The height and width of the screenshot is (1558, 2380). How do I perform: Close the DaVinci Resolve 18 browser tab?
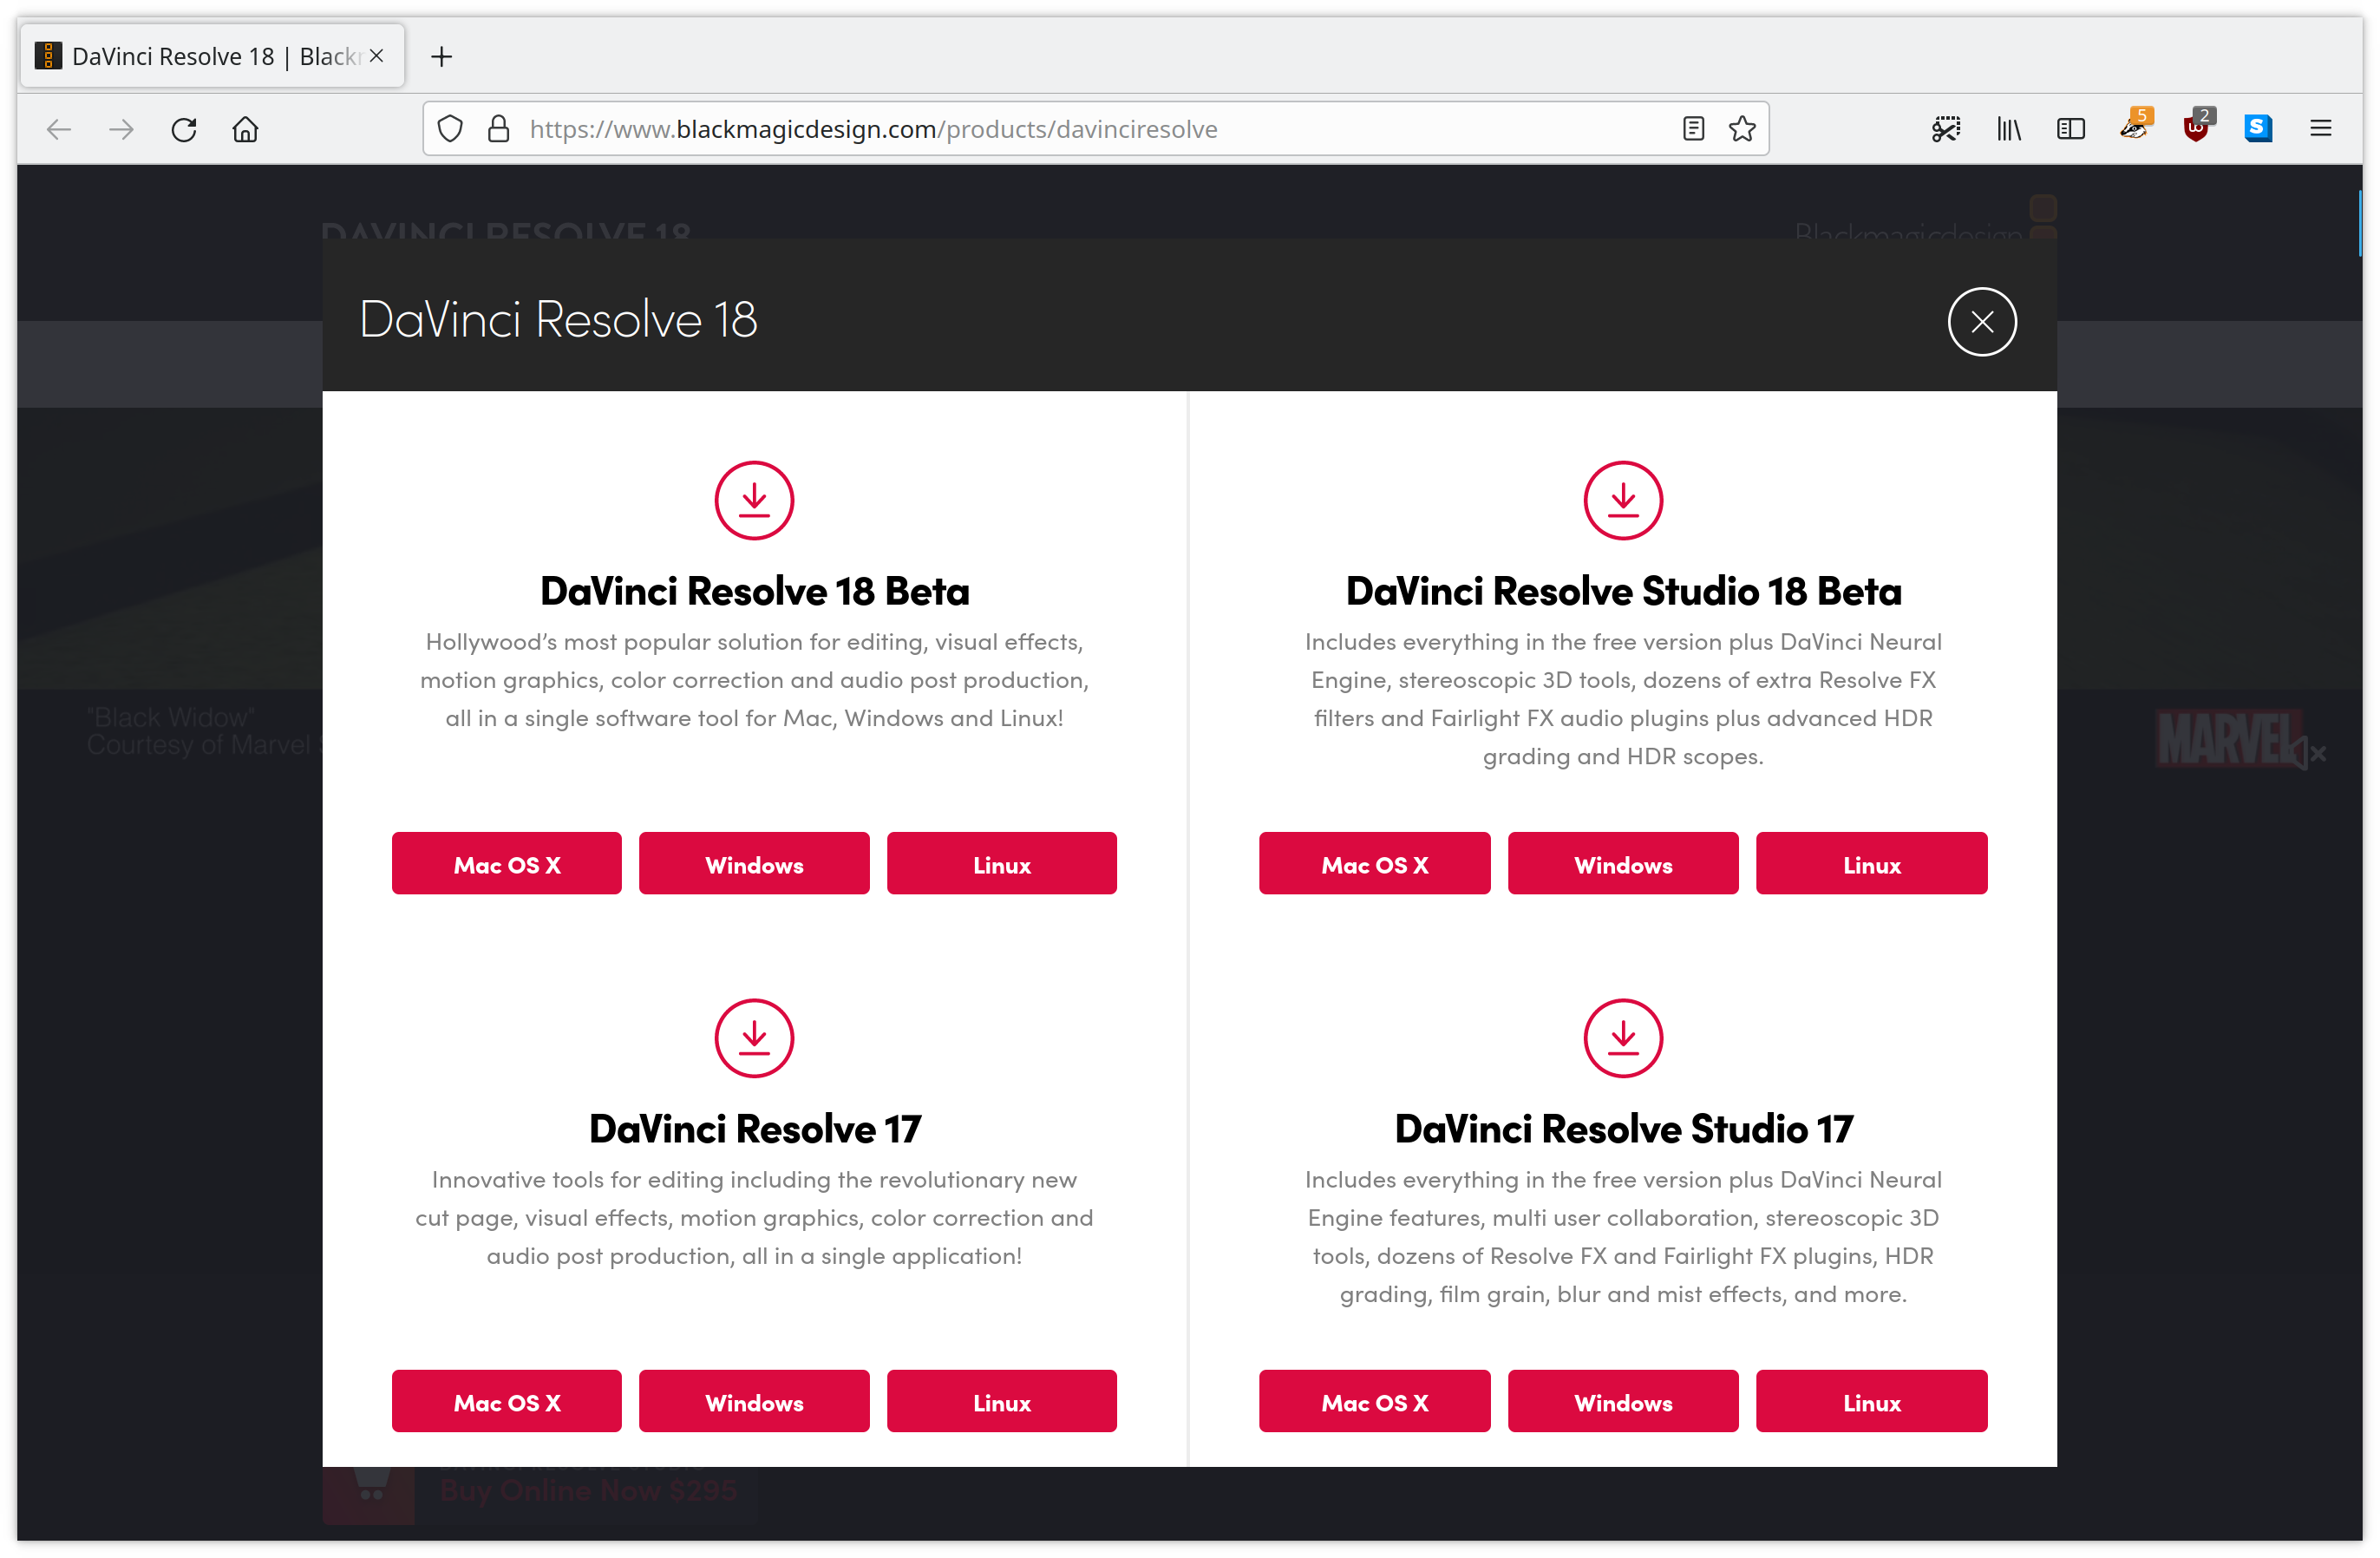pyautogui.click(x=377, y=56)
